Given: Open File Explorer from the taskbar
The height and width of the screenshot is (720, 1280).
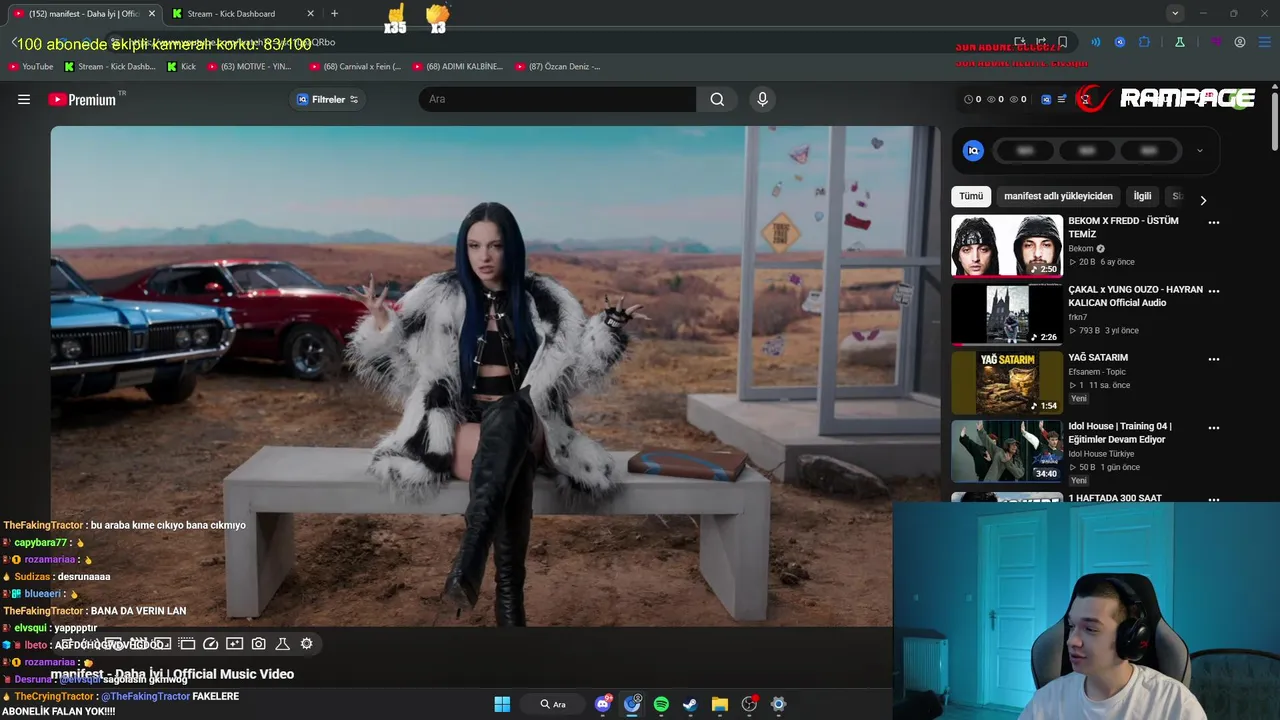Looking at the screenshot, I should [x=719, y=704].
